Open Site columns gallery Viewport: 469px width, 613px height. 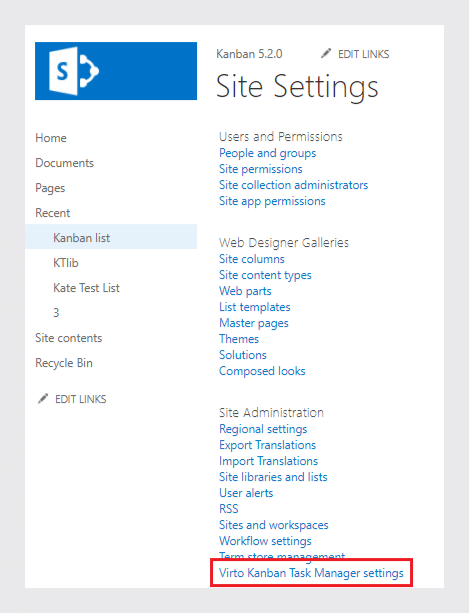point(252,259)
